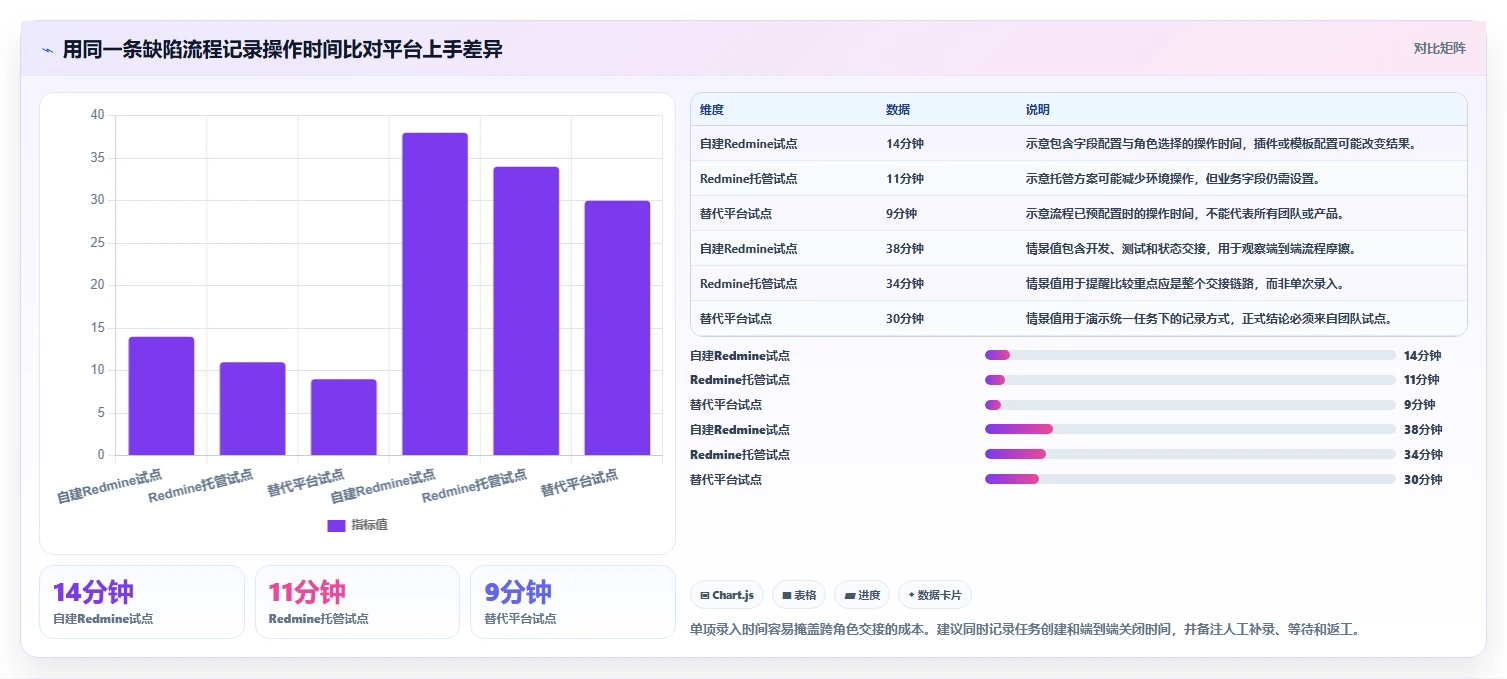1507x679 pixels.
Task: Open the 9分钟 替代平台试点 data card
Action: pos(573,602)
